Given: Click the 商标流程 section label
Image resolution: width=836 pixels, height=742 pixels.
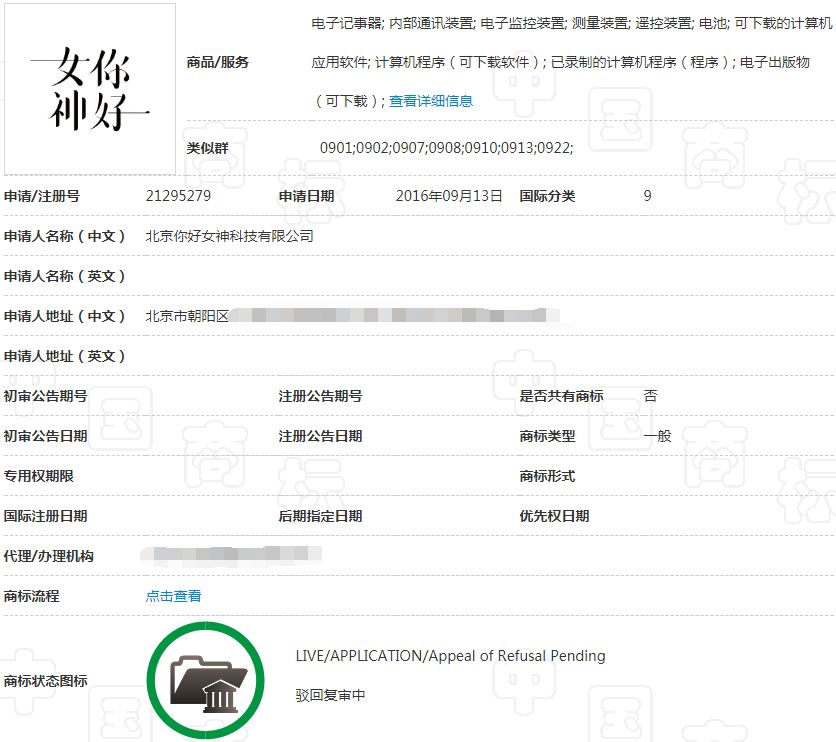Looking at the screenshot, I should click(32, 595).
